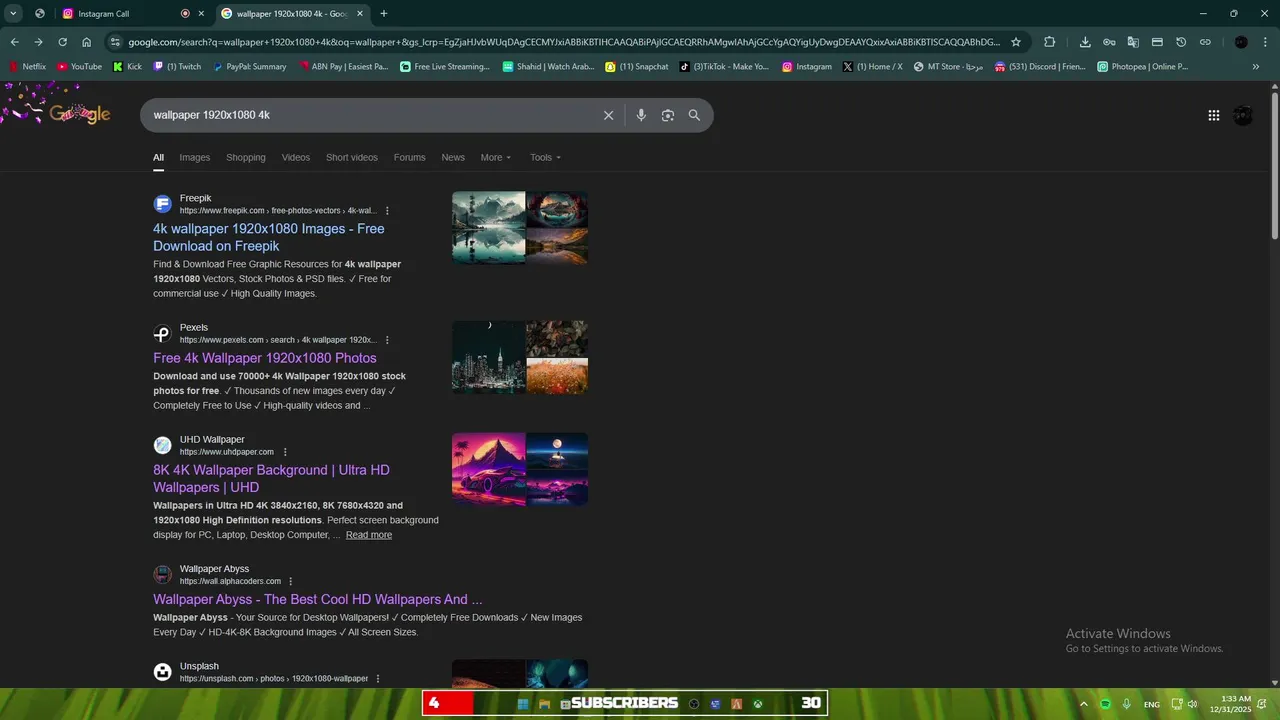
Task: Click Read more under UHD Wallpaper result
Action: (x=369, y=535)
